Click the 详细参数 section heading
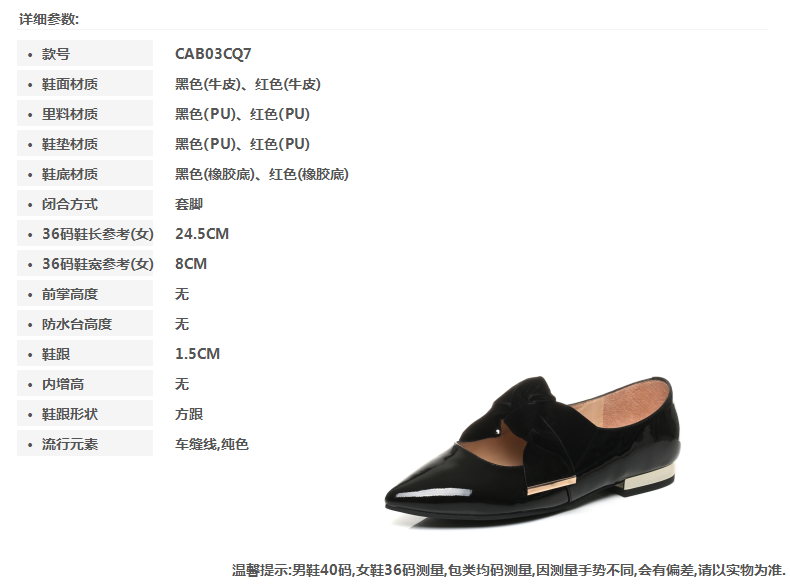 (49, 19)
